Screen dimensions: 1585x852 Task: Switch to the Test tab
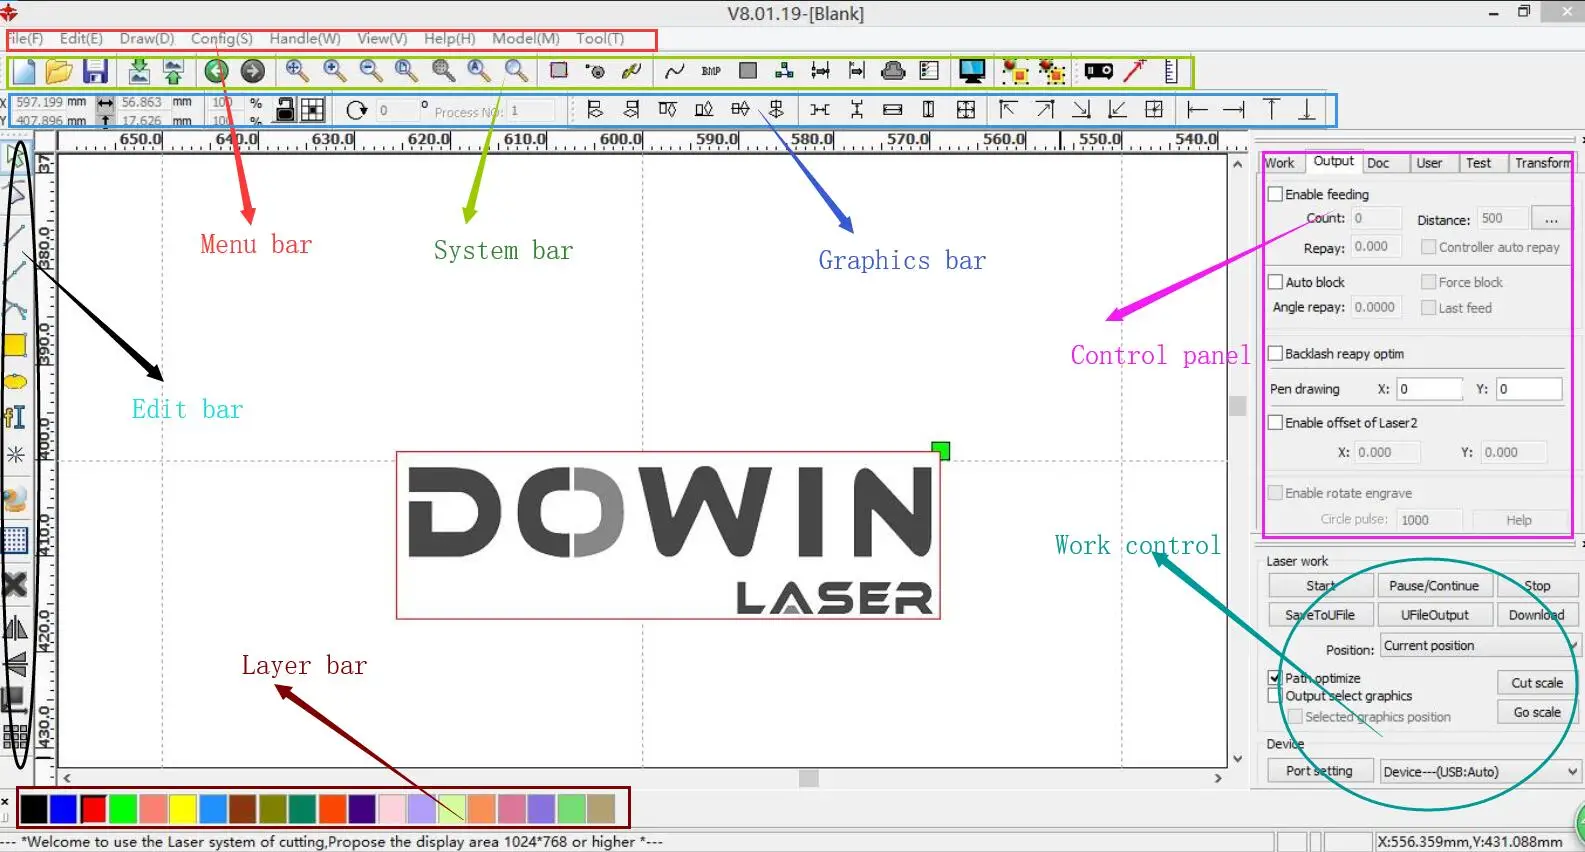pyautogui.click(x=1478, y=163)
